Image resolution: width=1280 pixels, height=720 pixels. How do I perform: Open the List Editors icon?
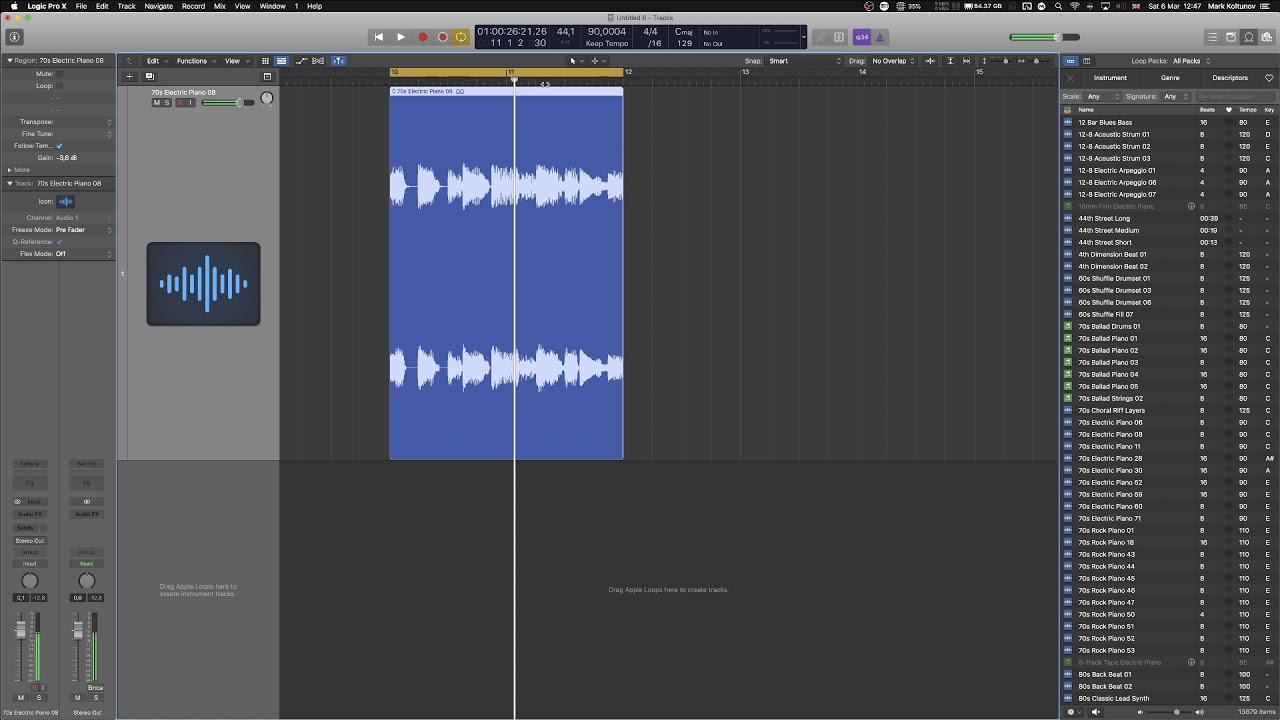point(1213,37)
